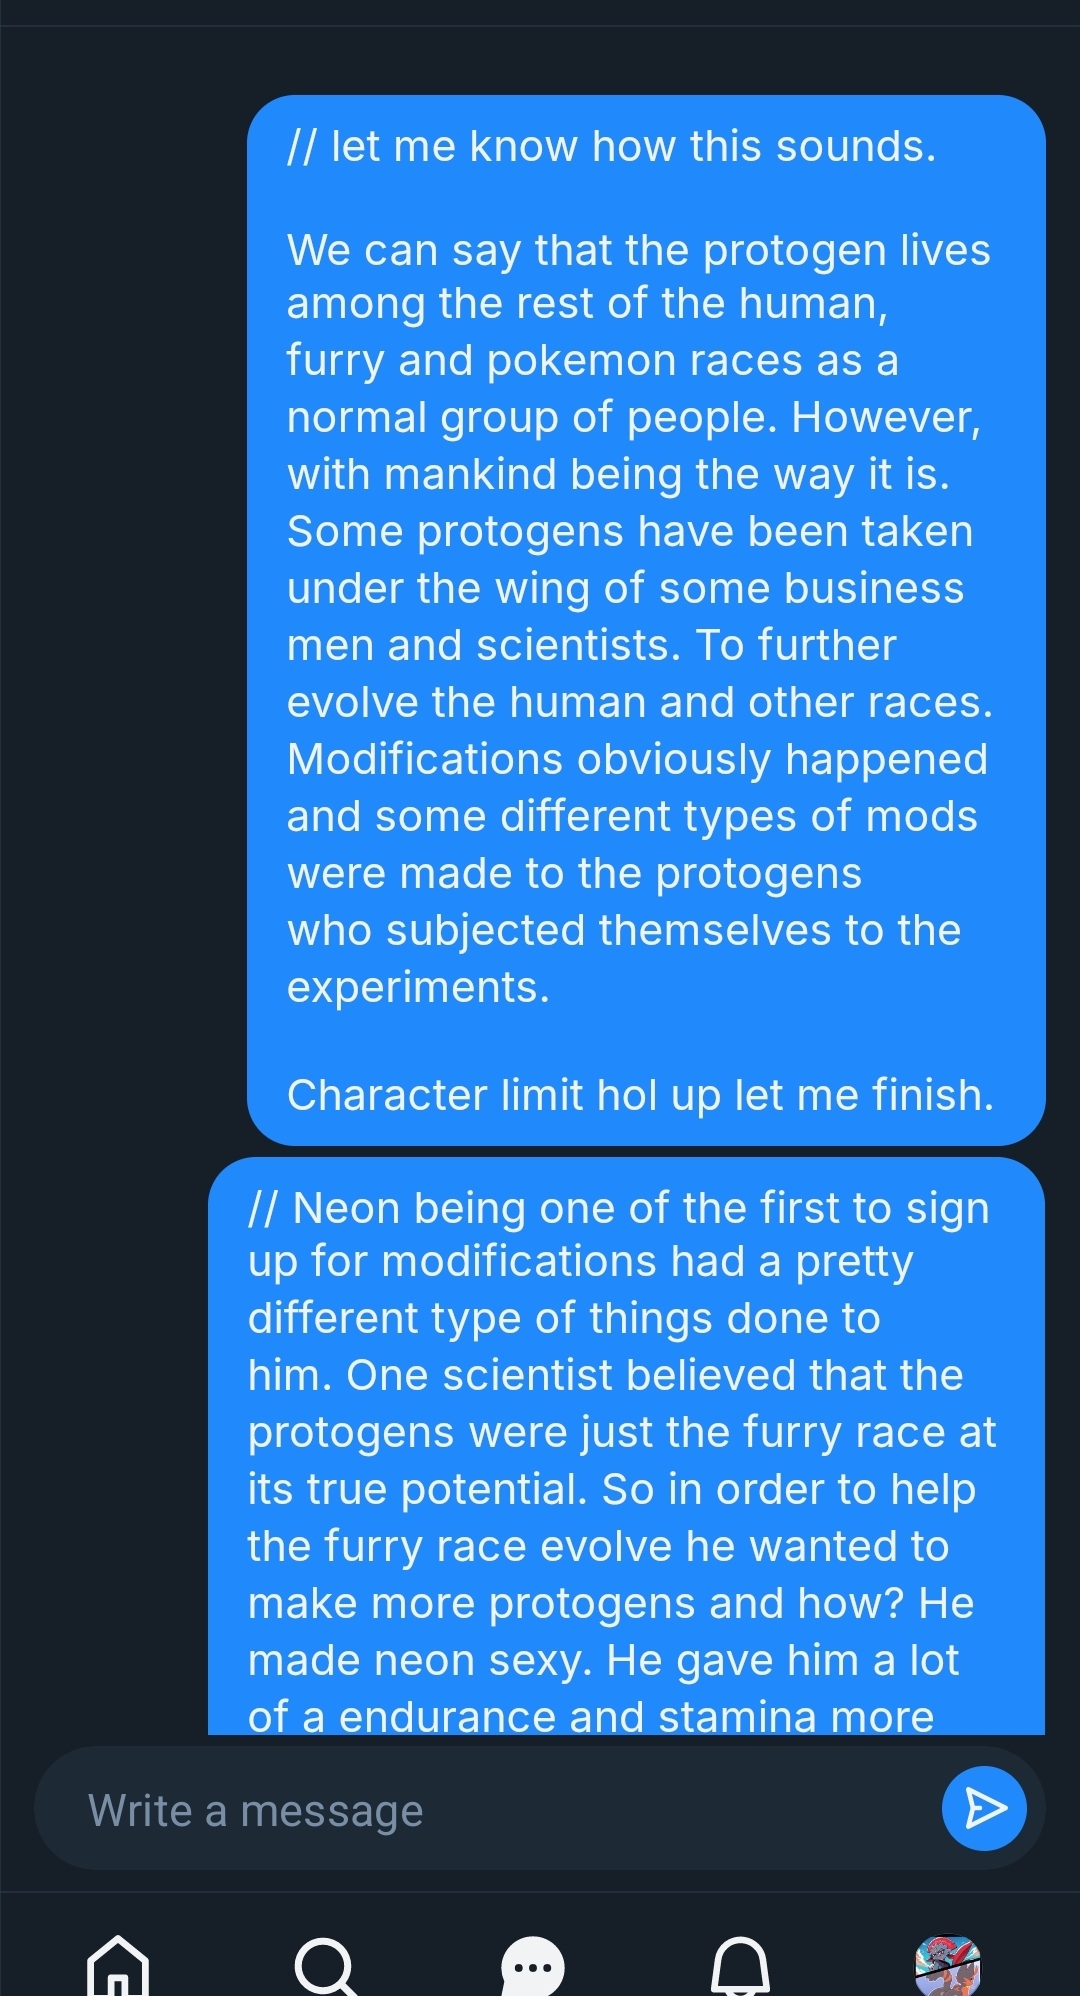Click the line "Character limit hol up let me finish."

pos(640,1095)
